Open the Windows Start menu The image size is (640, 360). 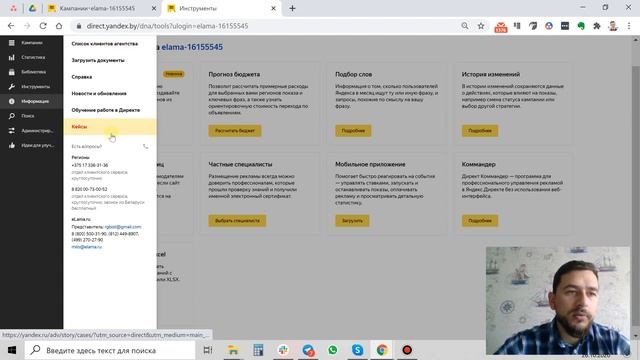click(x=12, y=350)
